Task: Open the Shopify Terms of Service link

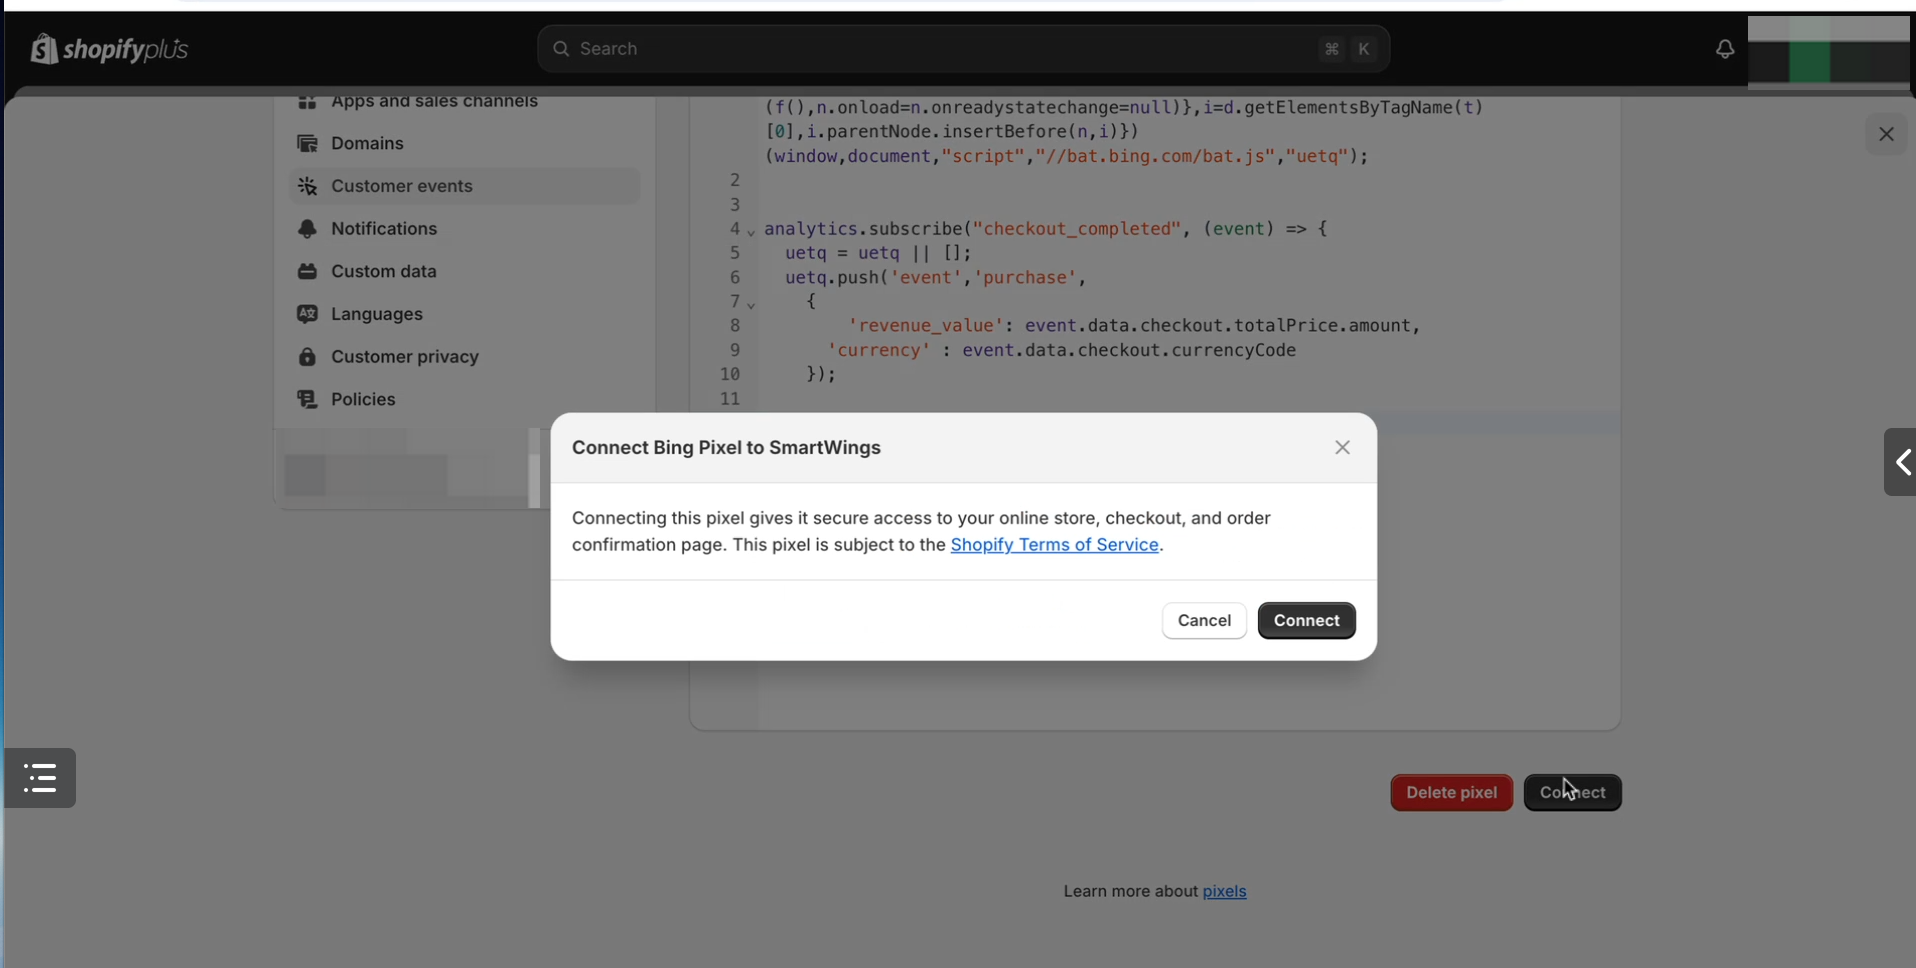Action: 1054,545
